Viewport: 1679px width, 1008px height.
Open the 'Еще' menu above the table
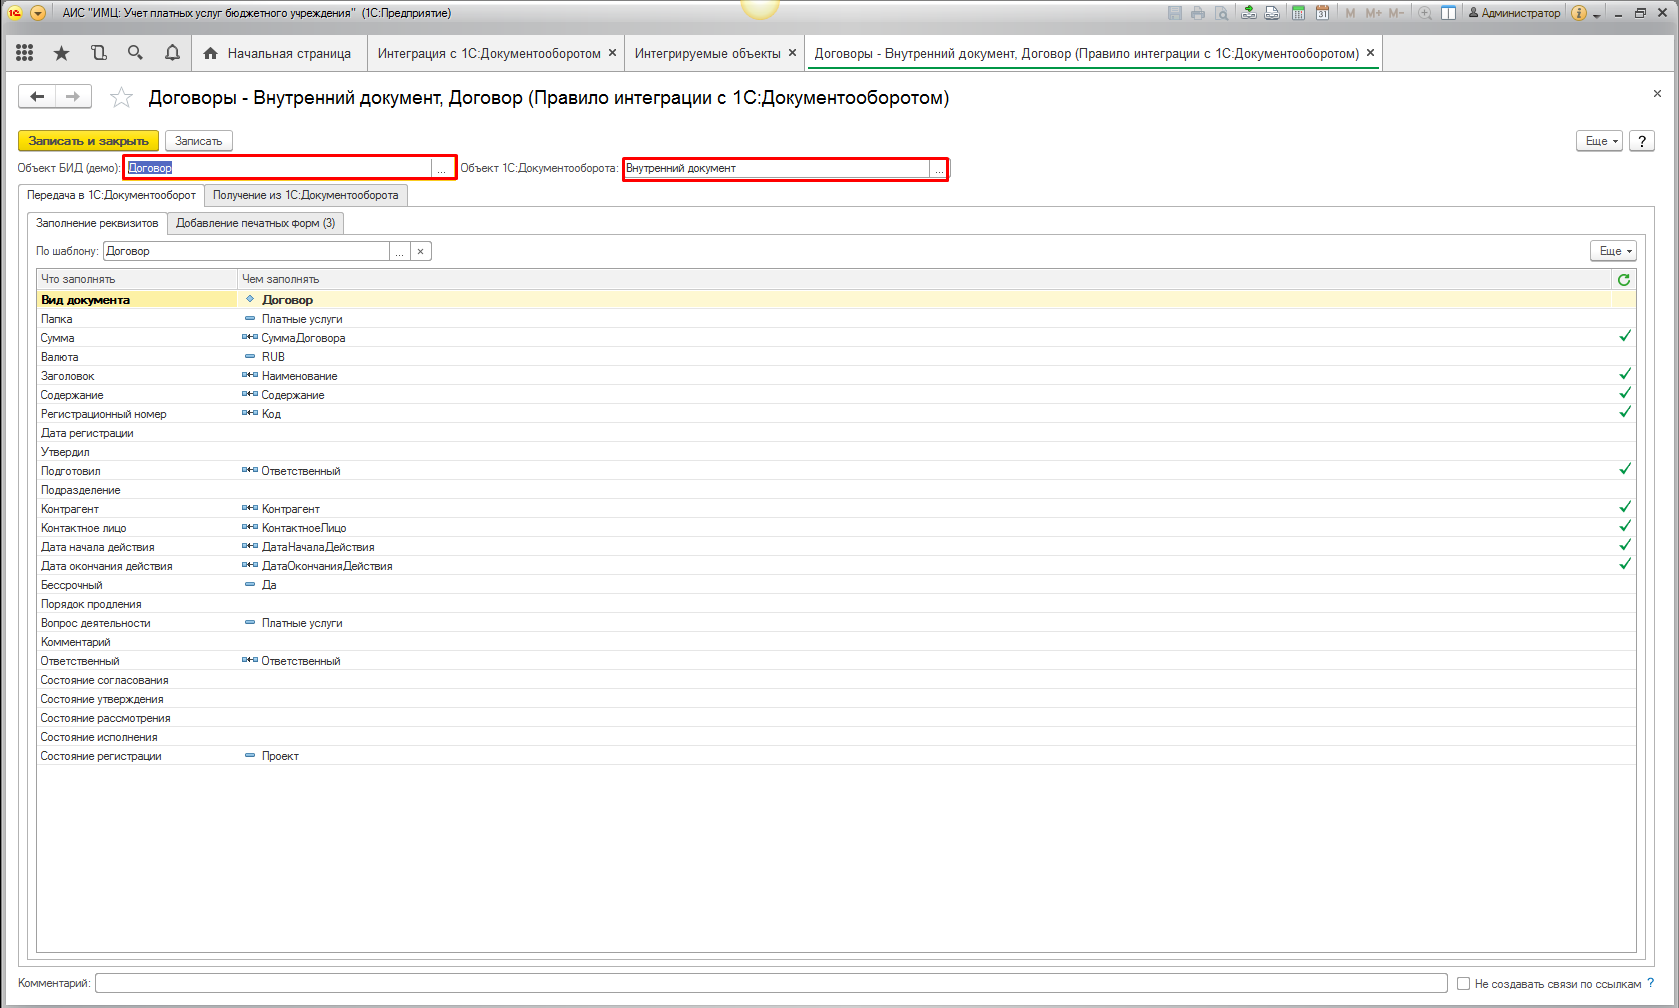click(x=1612, y=251)
